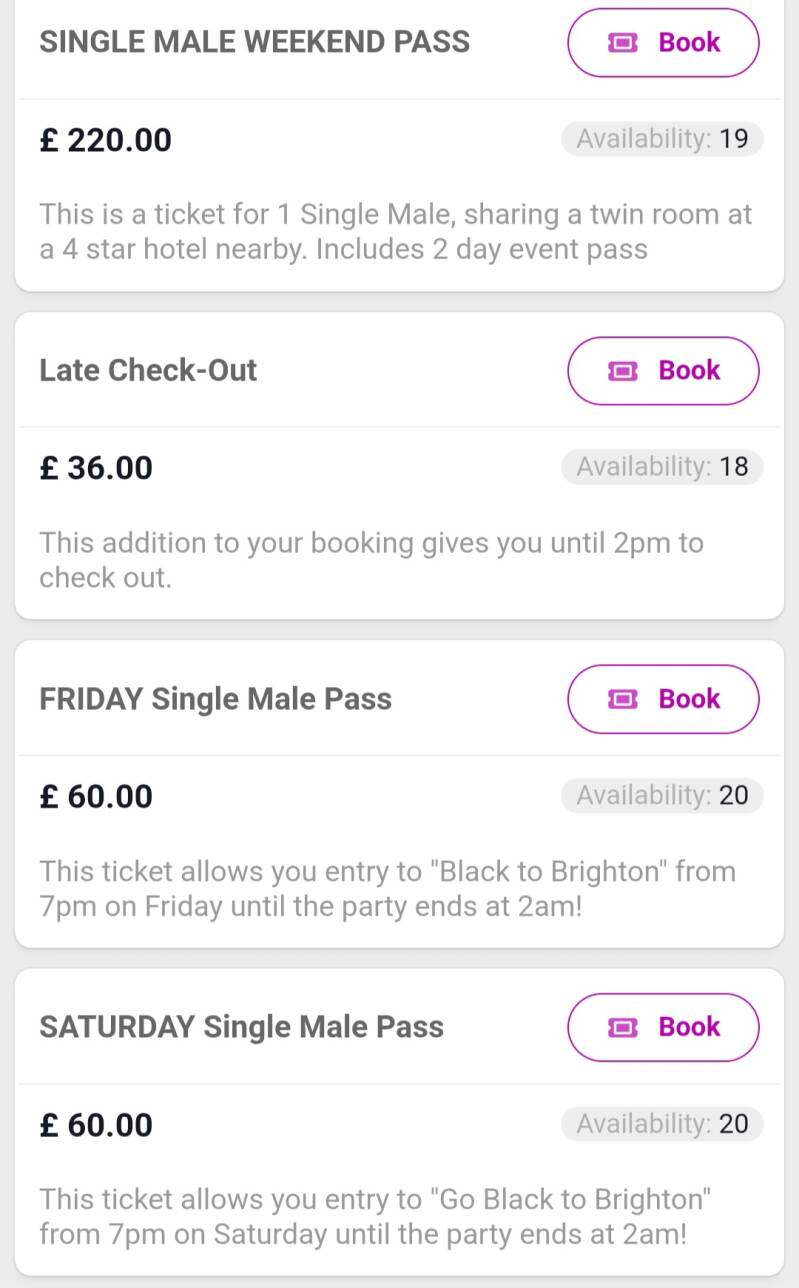
Task: Click the £ 220.00 price
Action: tap(105, 140)
